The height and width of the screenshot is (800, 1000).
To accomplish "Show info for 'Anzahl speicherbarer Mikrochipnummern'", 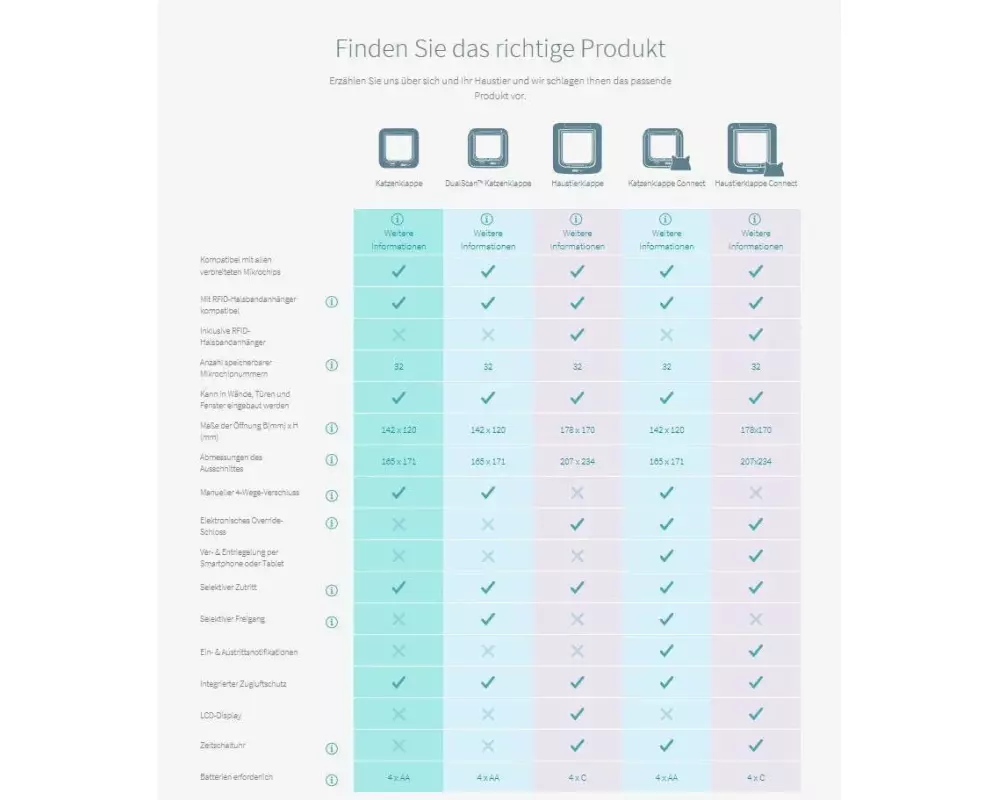I will click(332, 365).
